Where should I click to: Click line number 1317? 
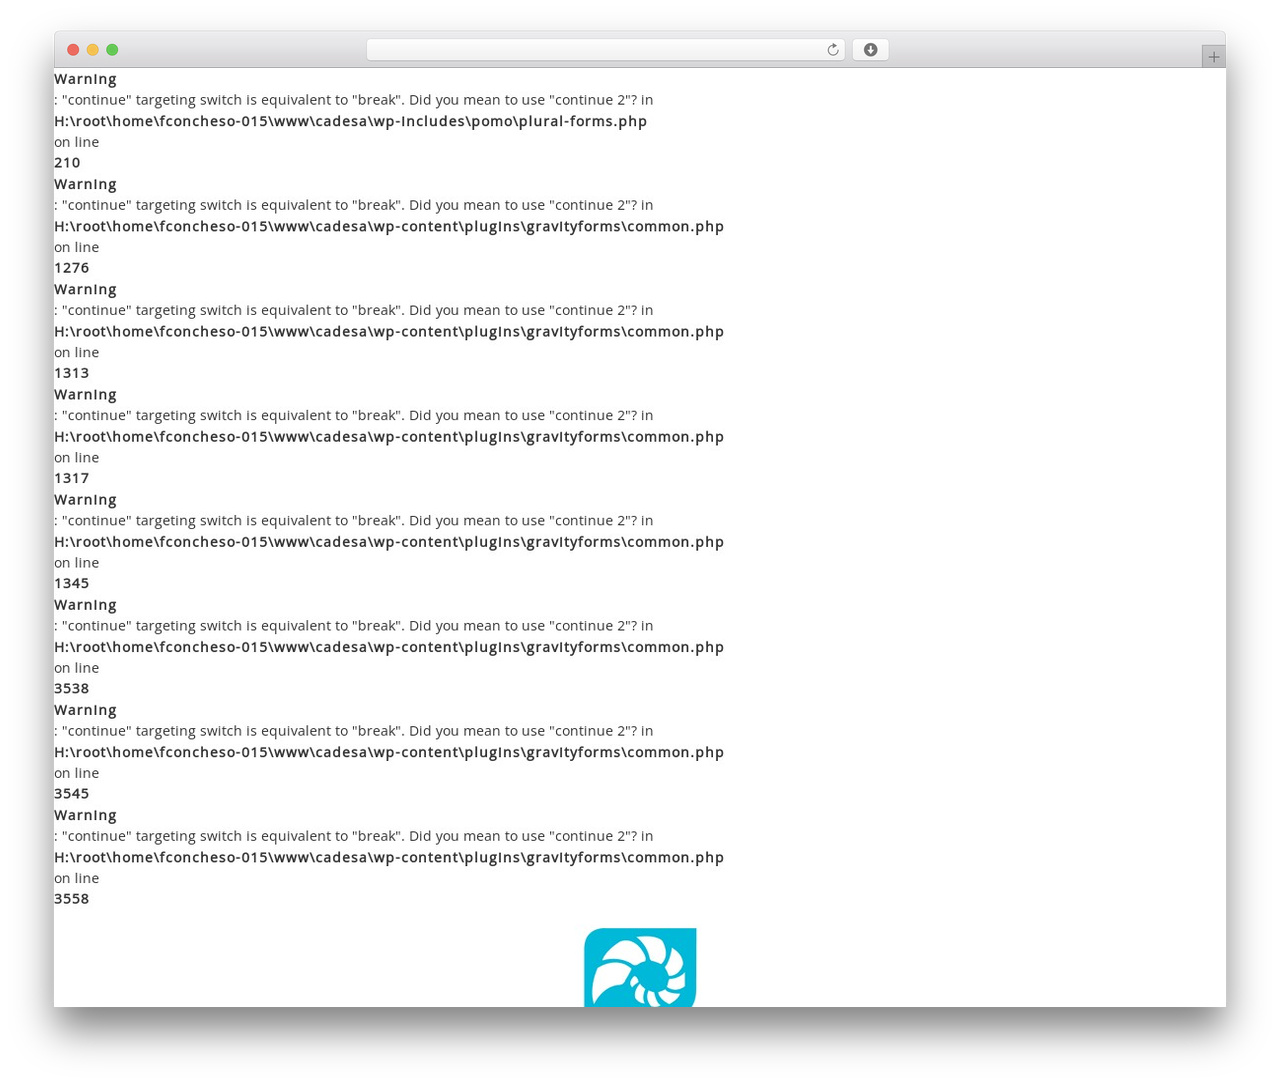(x=71, y=478)
